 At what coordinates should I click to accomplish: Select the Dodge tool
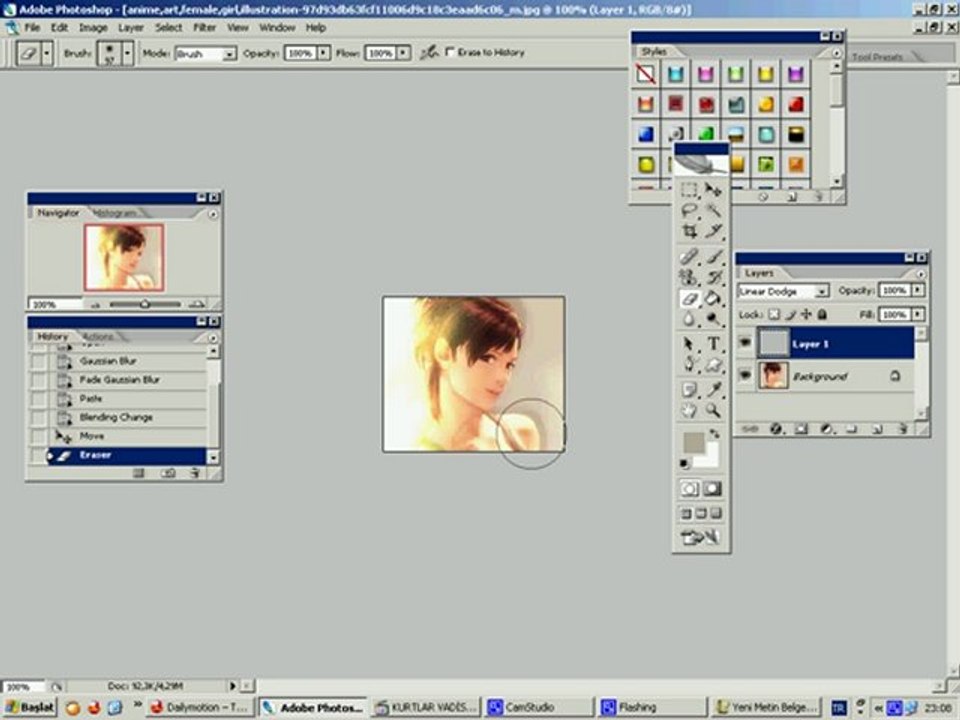713,319
